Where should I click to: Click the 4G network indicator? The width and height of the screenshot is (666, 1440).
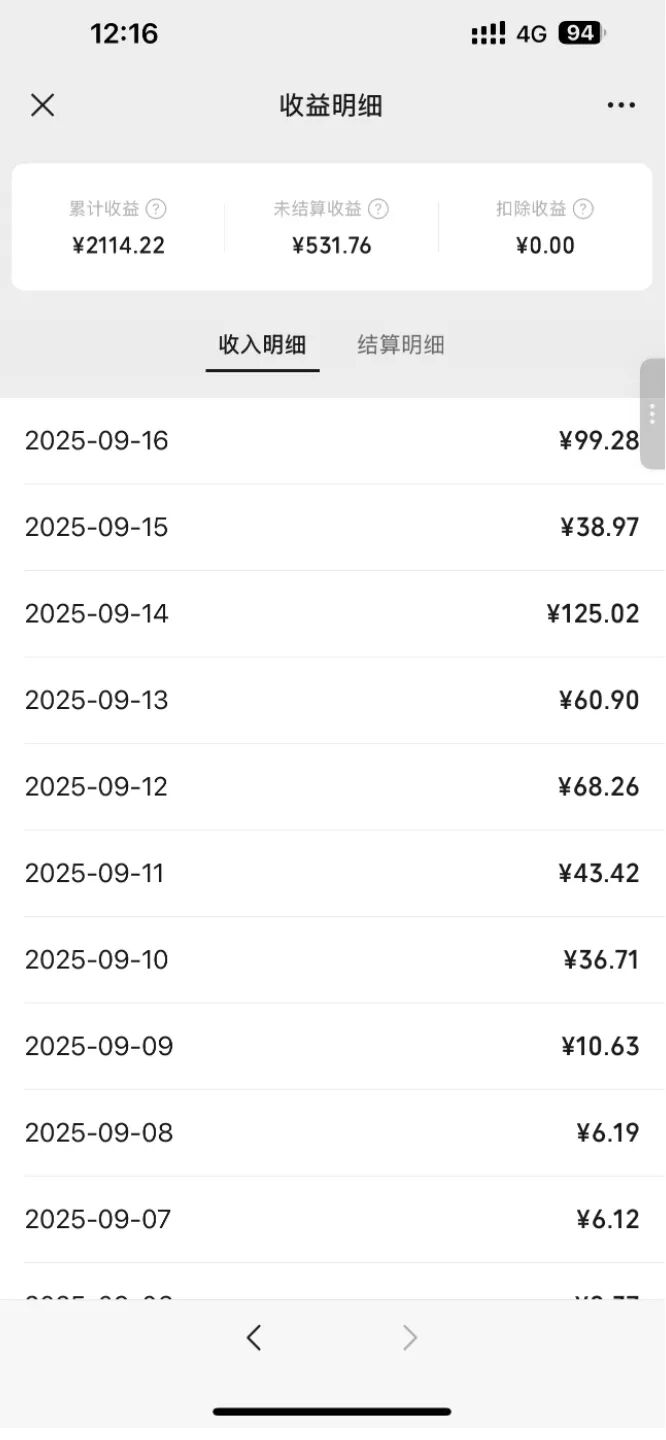[x=530, y=33]
